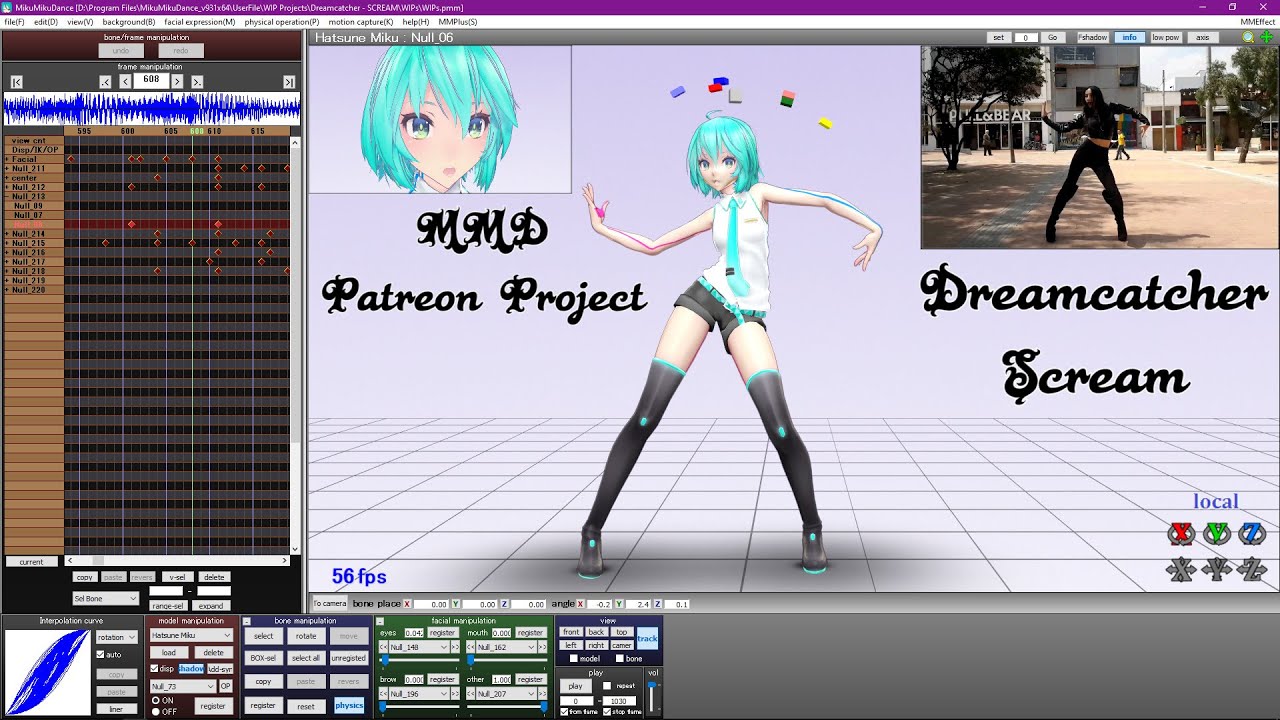The width and height of the screenshot is (1280, 720).
Task: Collapse the facial manipulation panel
Action: coord(381,621)
